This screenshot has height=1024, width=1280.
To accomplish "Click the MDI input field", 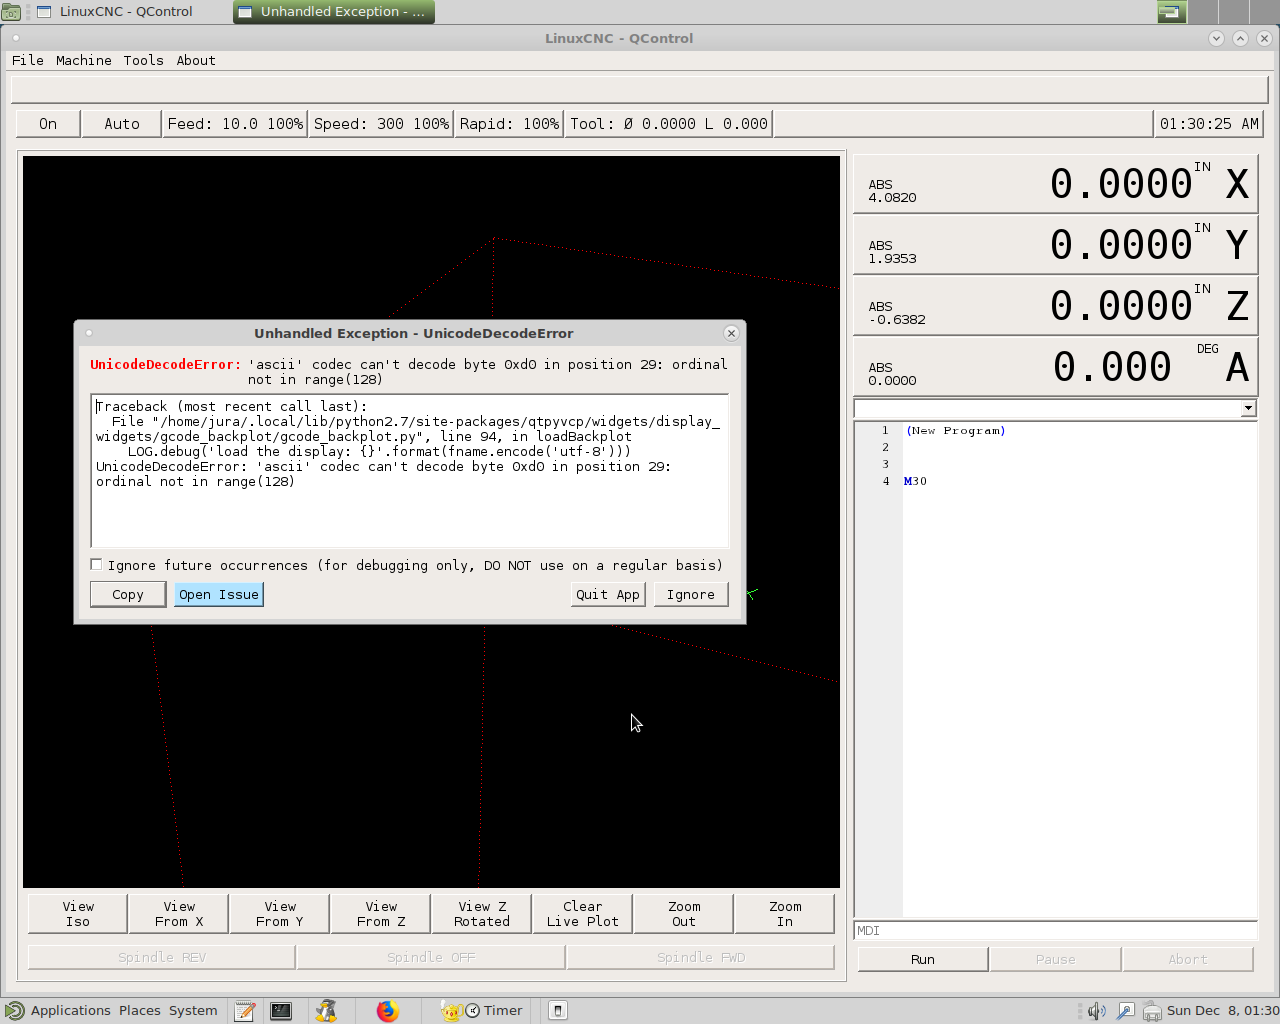I will click(x=1055, y=931).
